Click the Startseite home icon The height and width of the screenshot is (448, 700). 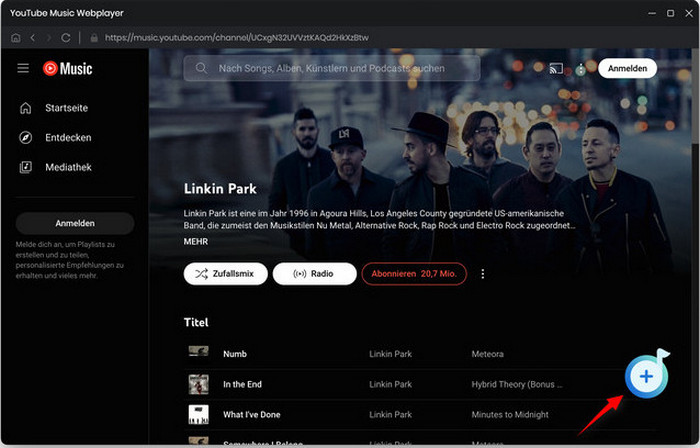point(25,108)
